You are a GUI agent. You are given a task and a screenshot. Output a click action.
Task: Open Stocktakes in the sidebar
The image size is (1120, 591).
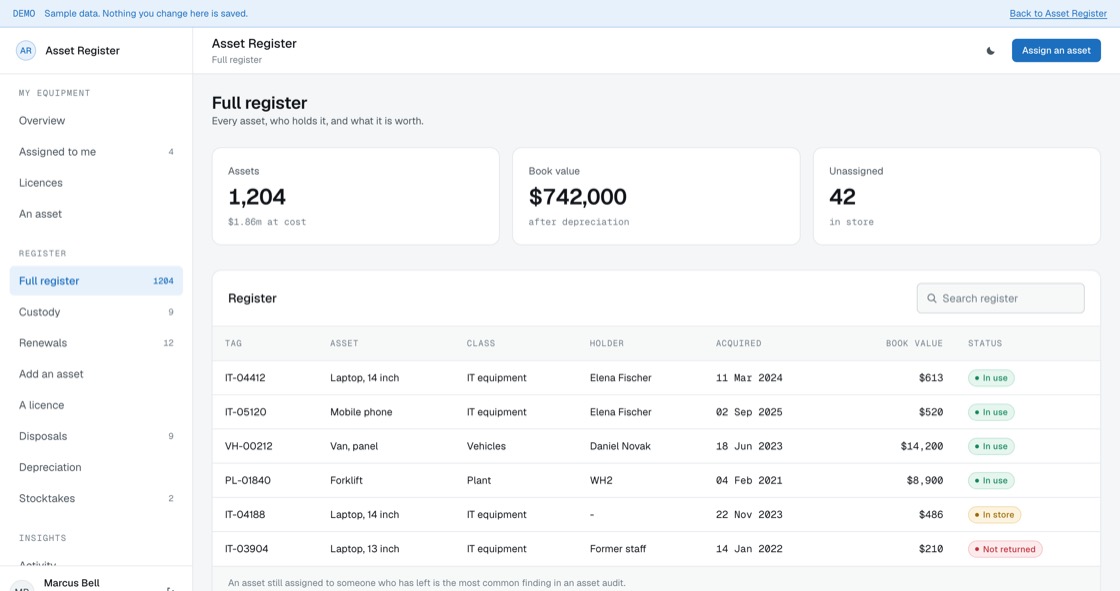(x=96, y=498)
